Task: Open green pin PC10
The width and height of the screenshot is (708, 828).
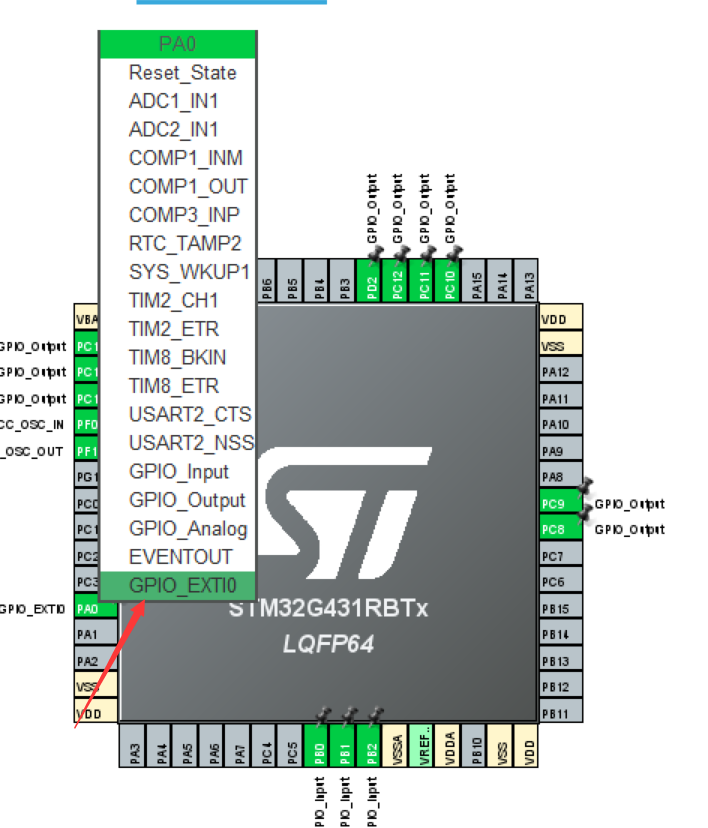Action: click(448, 281)
